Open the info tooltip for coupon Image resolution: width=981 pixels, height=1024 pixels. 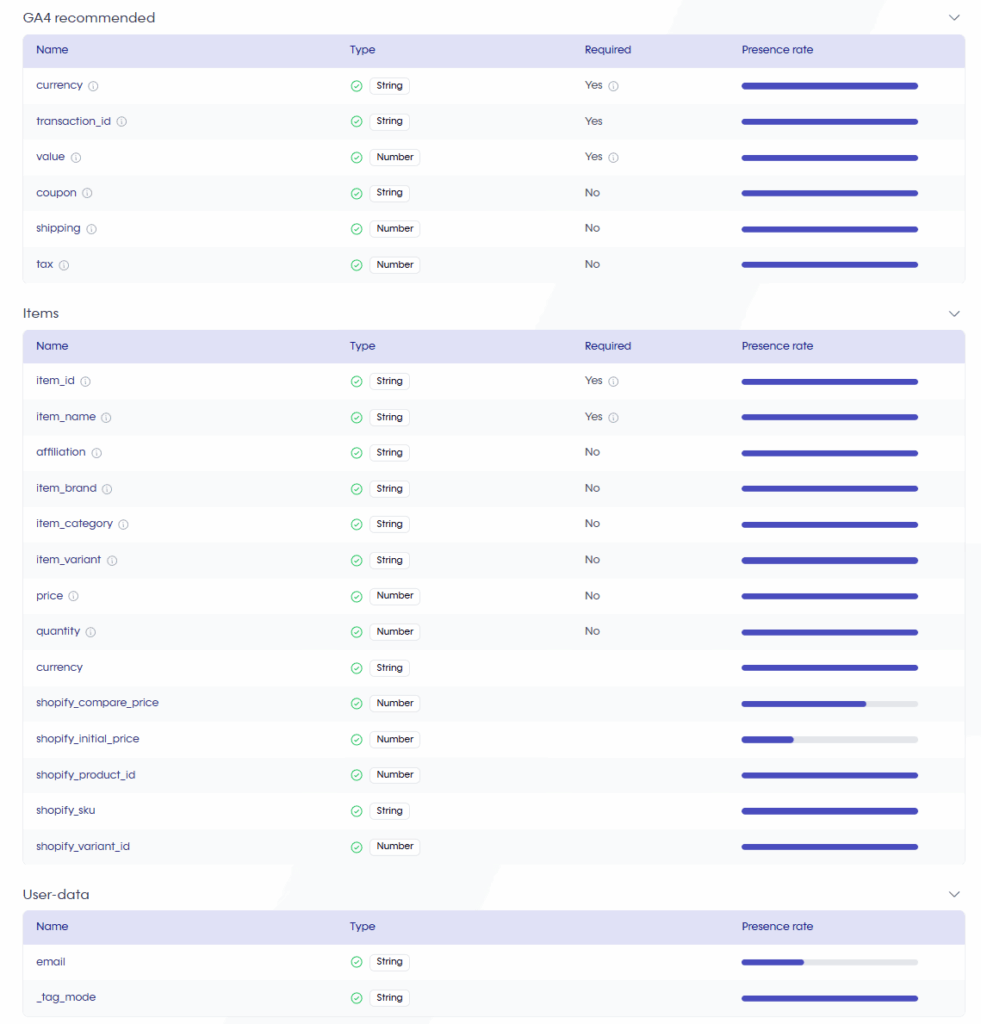click(87, 193)
